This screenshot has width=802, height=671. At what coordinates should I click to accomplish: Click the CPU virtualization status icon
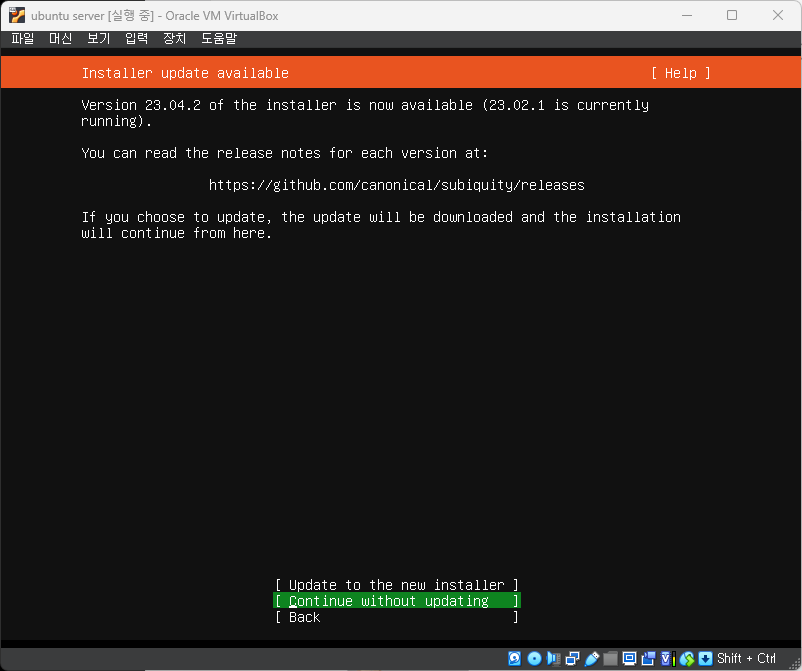(667, 658)
